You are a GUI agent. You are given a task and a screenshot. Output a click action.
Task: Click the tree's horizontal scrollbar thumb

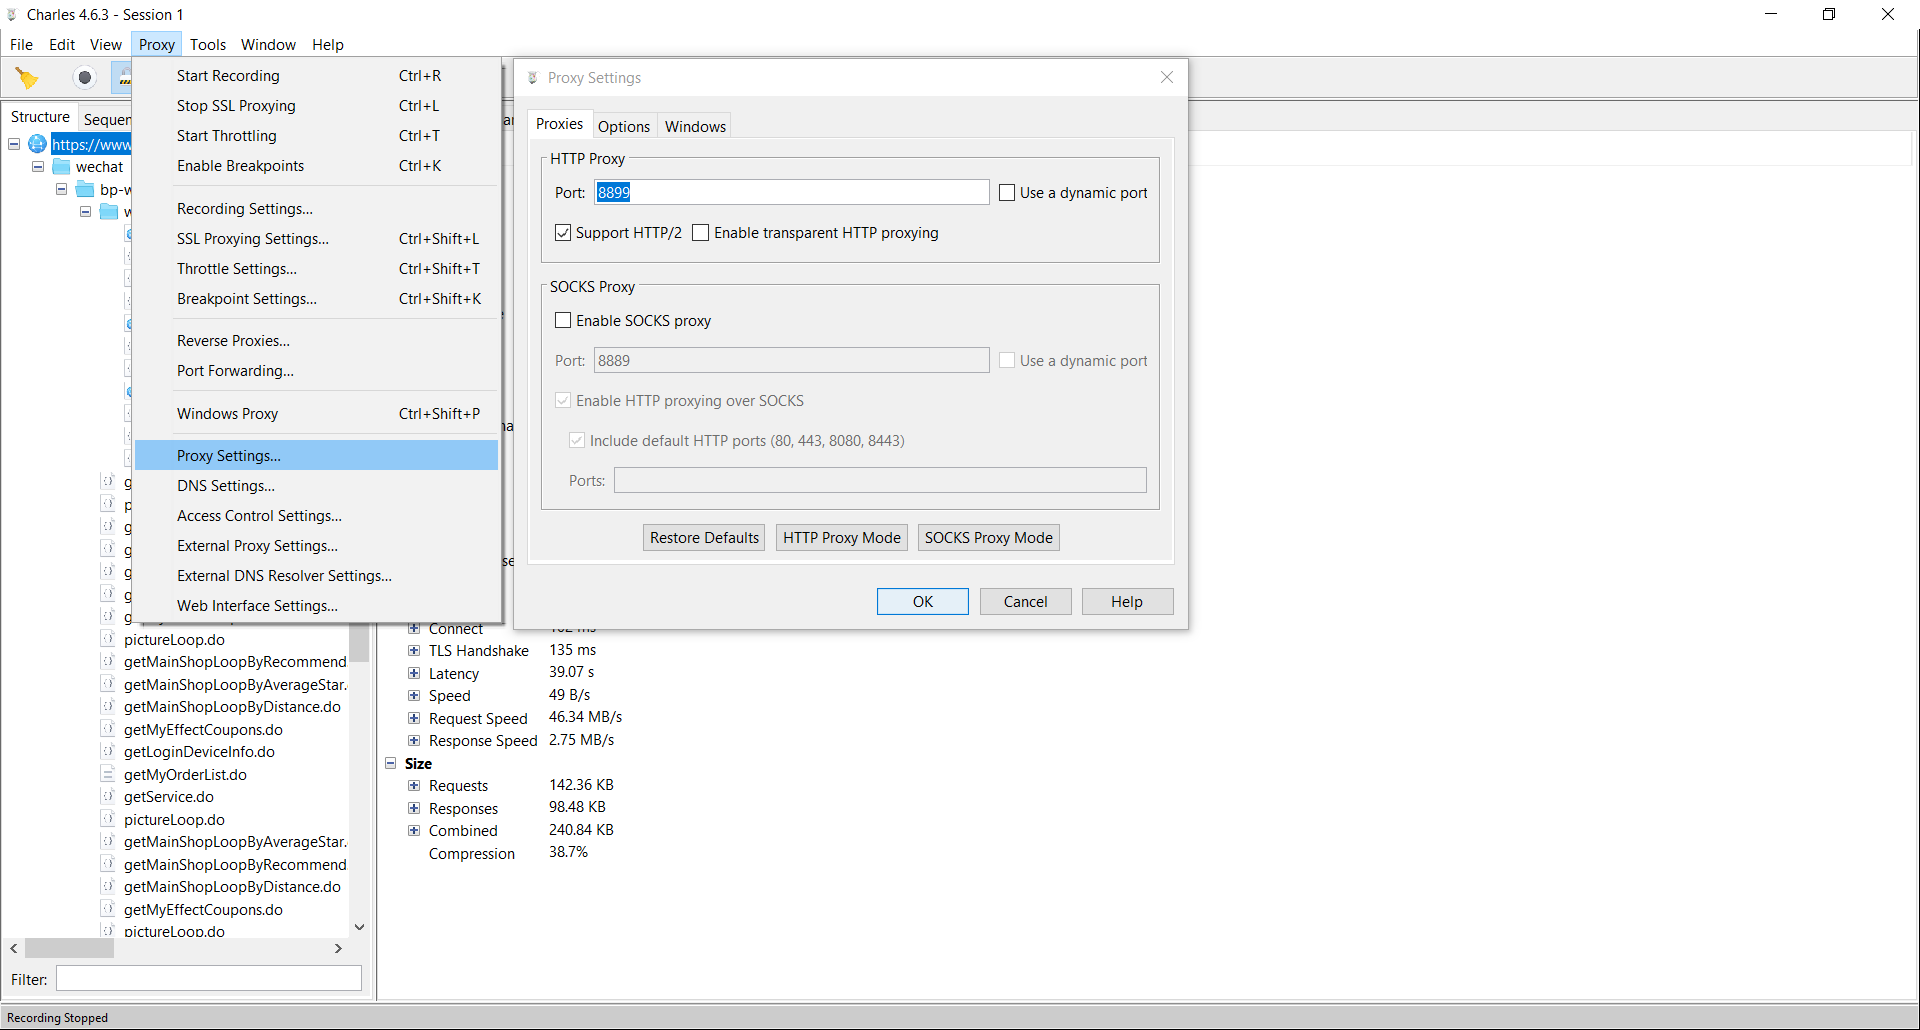pyautogui.click(x=68, y=948)
